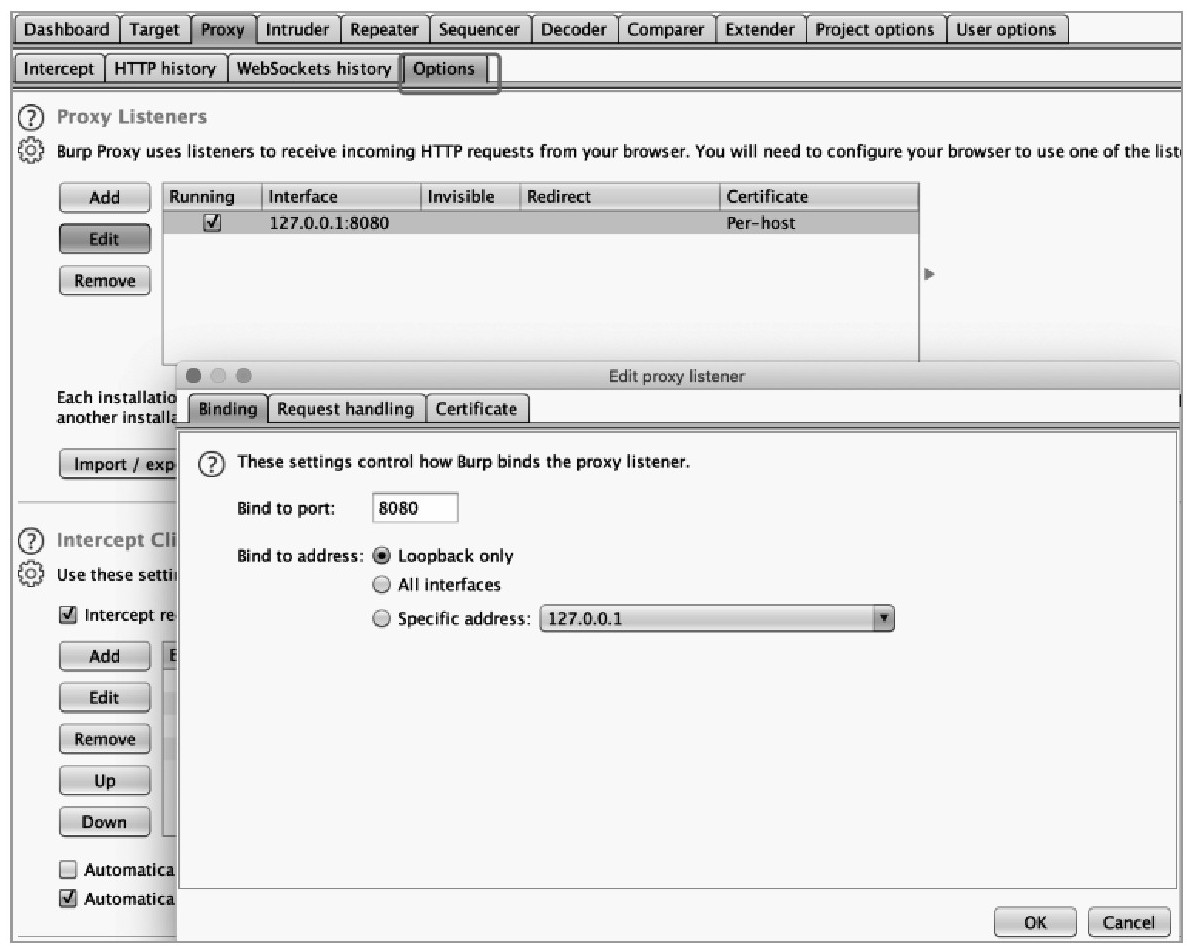
Task: Click Remove button under Proxy Listeners
Action: 104,281
